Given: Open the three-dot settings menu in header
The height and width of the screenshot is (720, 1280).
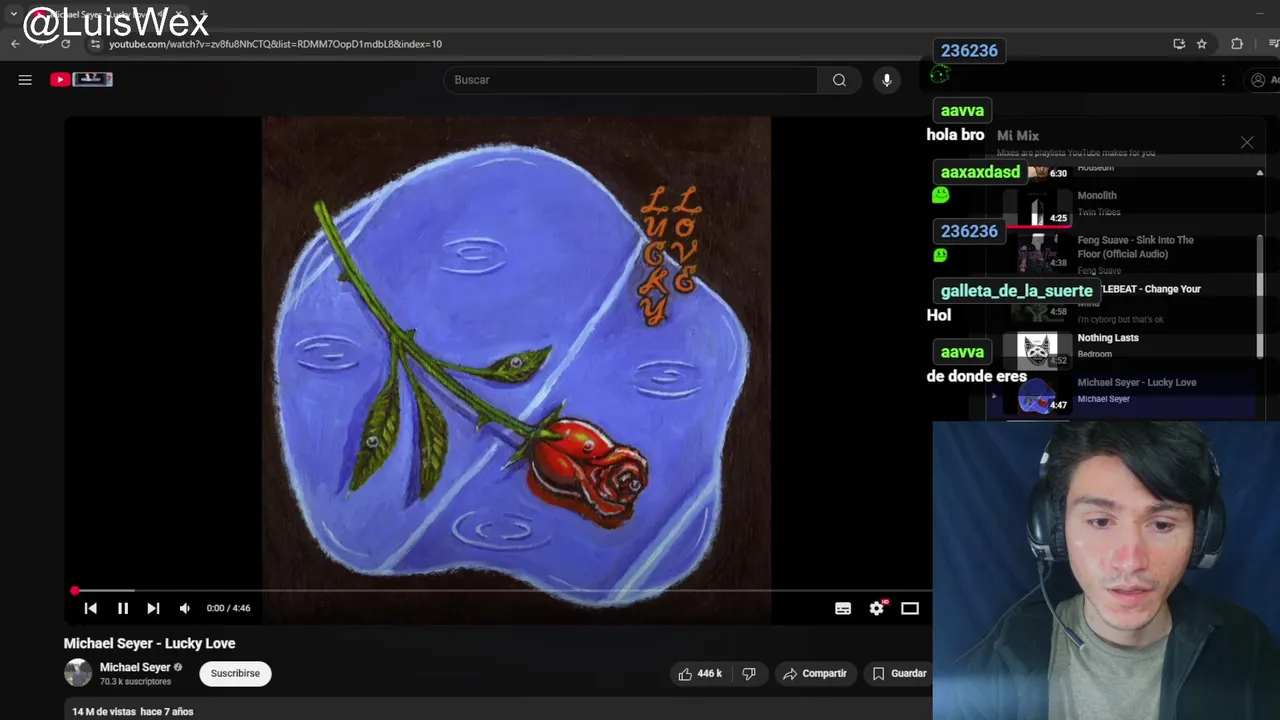Looking at the screenshot, I should [1223, 80].
